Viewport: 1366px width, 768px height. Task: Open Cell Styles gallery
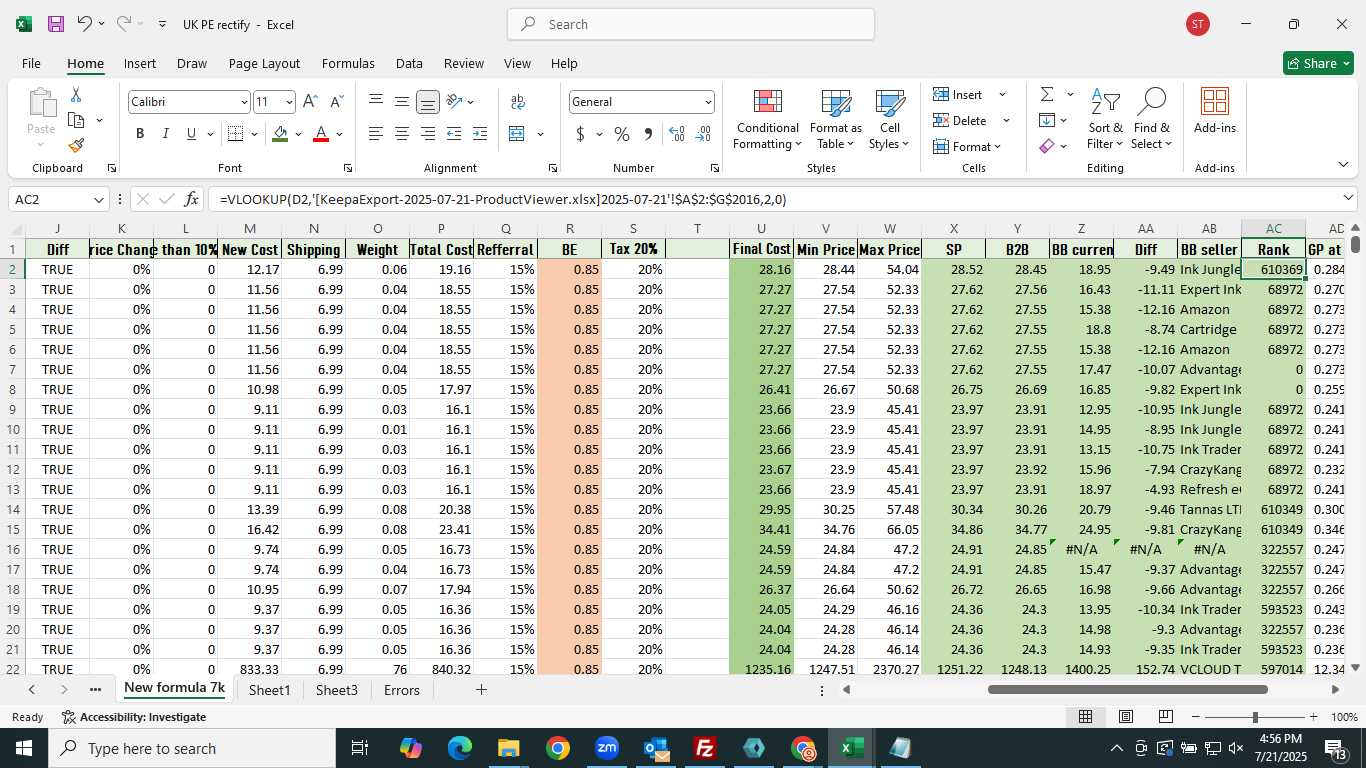pyautogui.click(x=889, y=120)
